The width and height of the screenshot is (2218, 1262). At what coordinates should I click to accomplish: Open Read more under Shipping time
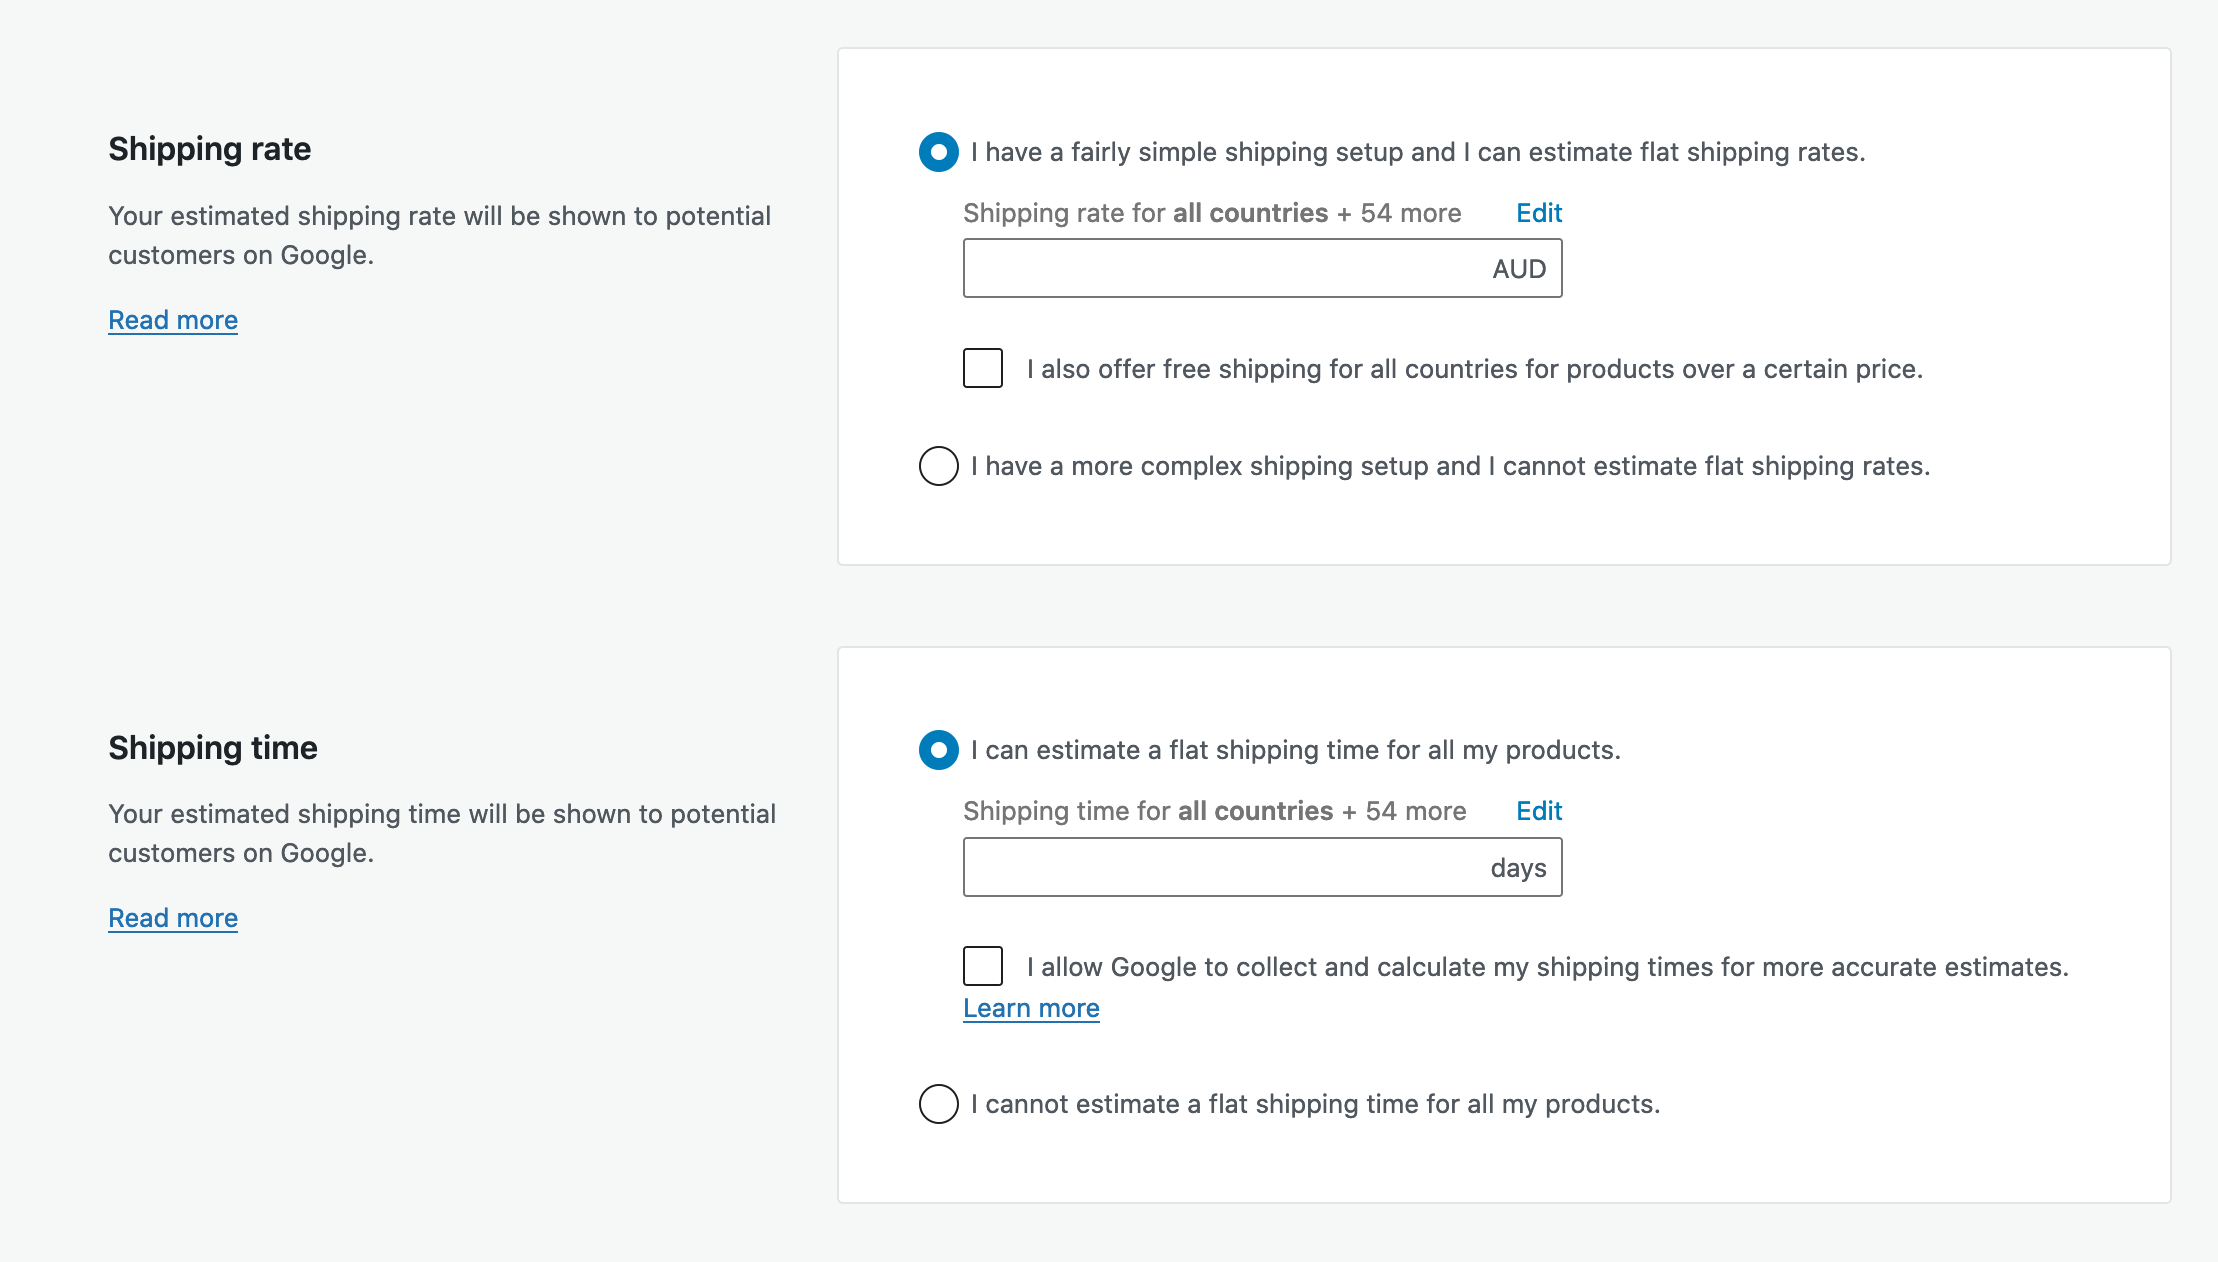click(x=172, y=917)
